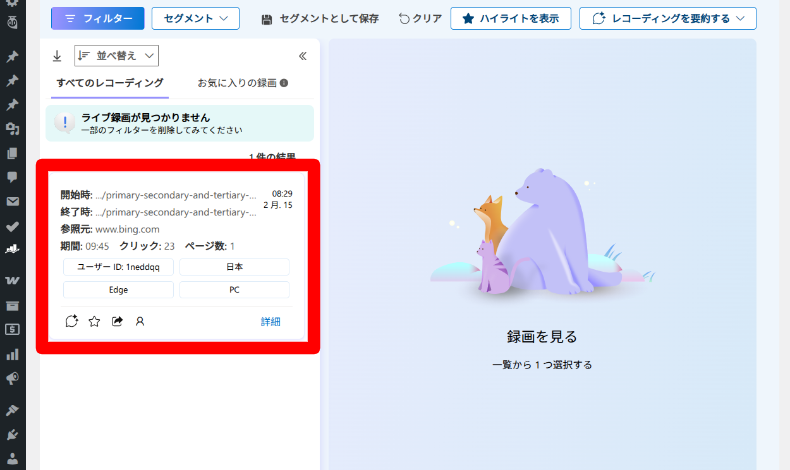790x470 pixels.
Task: Click the W logo icon in sidebar
Action: [12, 281]
